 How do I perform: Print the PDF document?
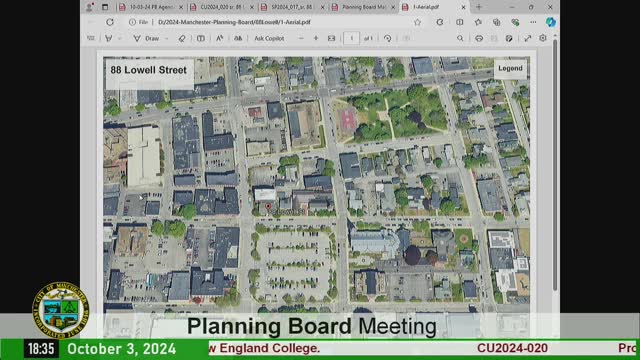coord(479,38)
